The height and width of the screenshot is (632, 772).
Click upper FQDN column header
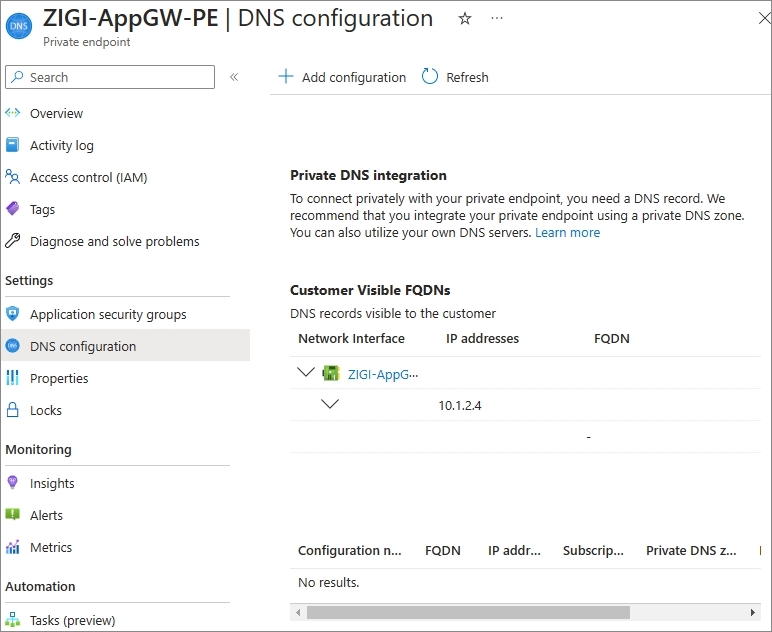[611, 338]
